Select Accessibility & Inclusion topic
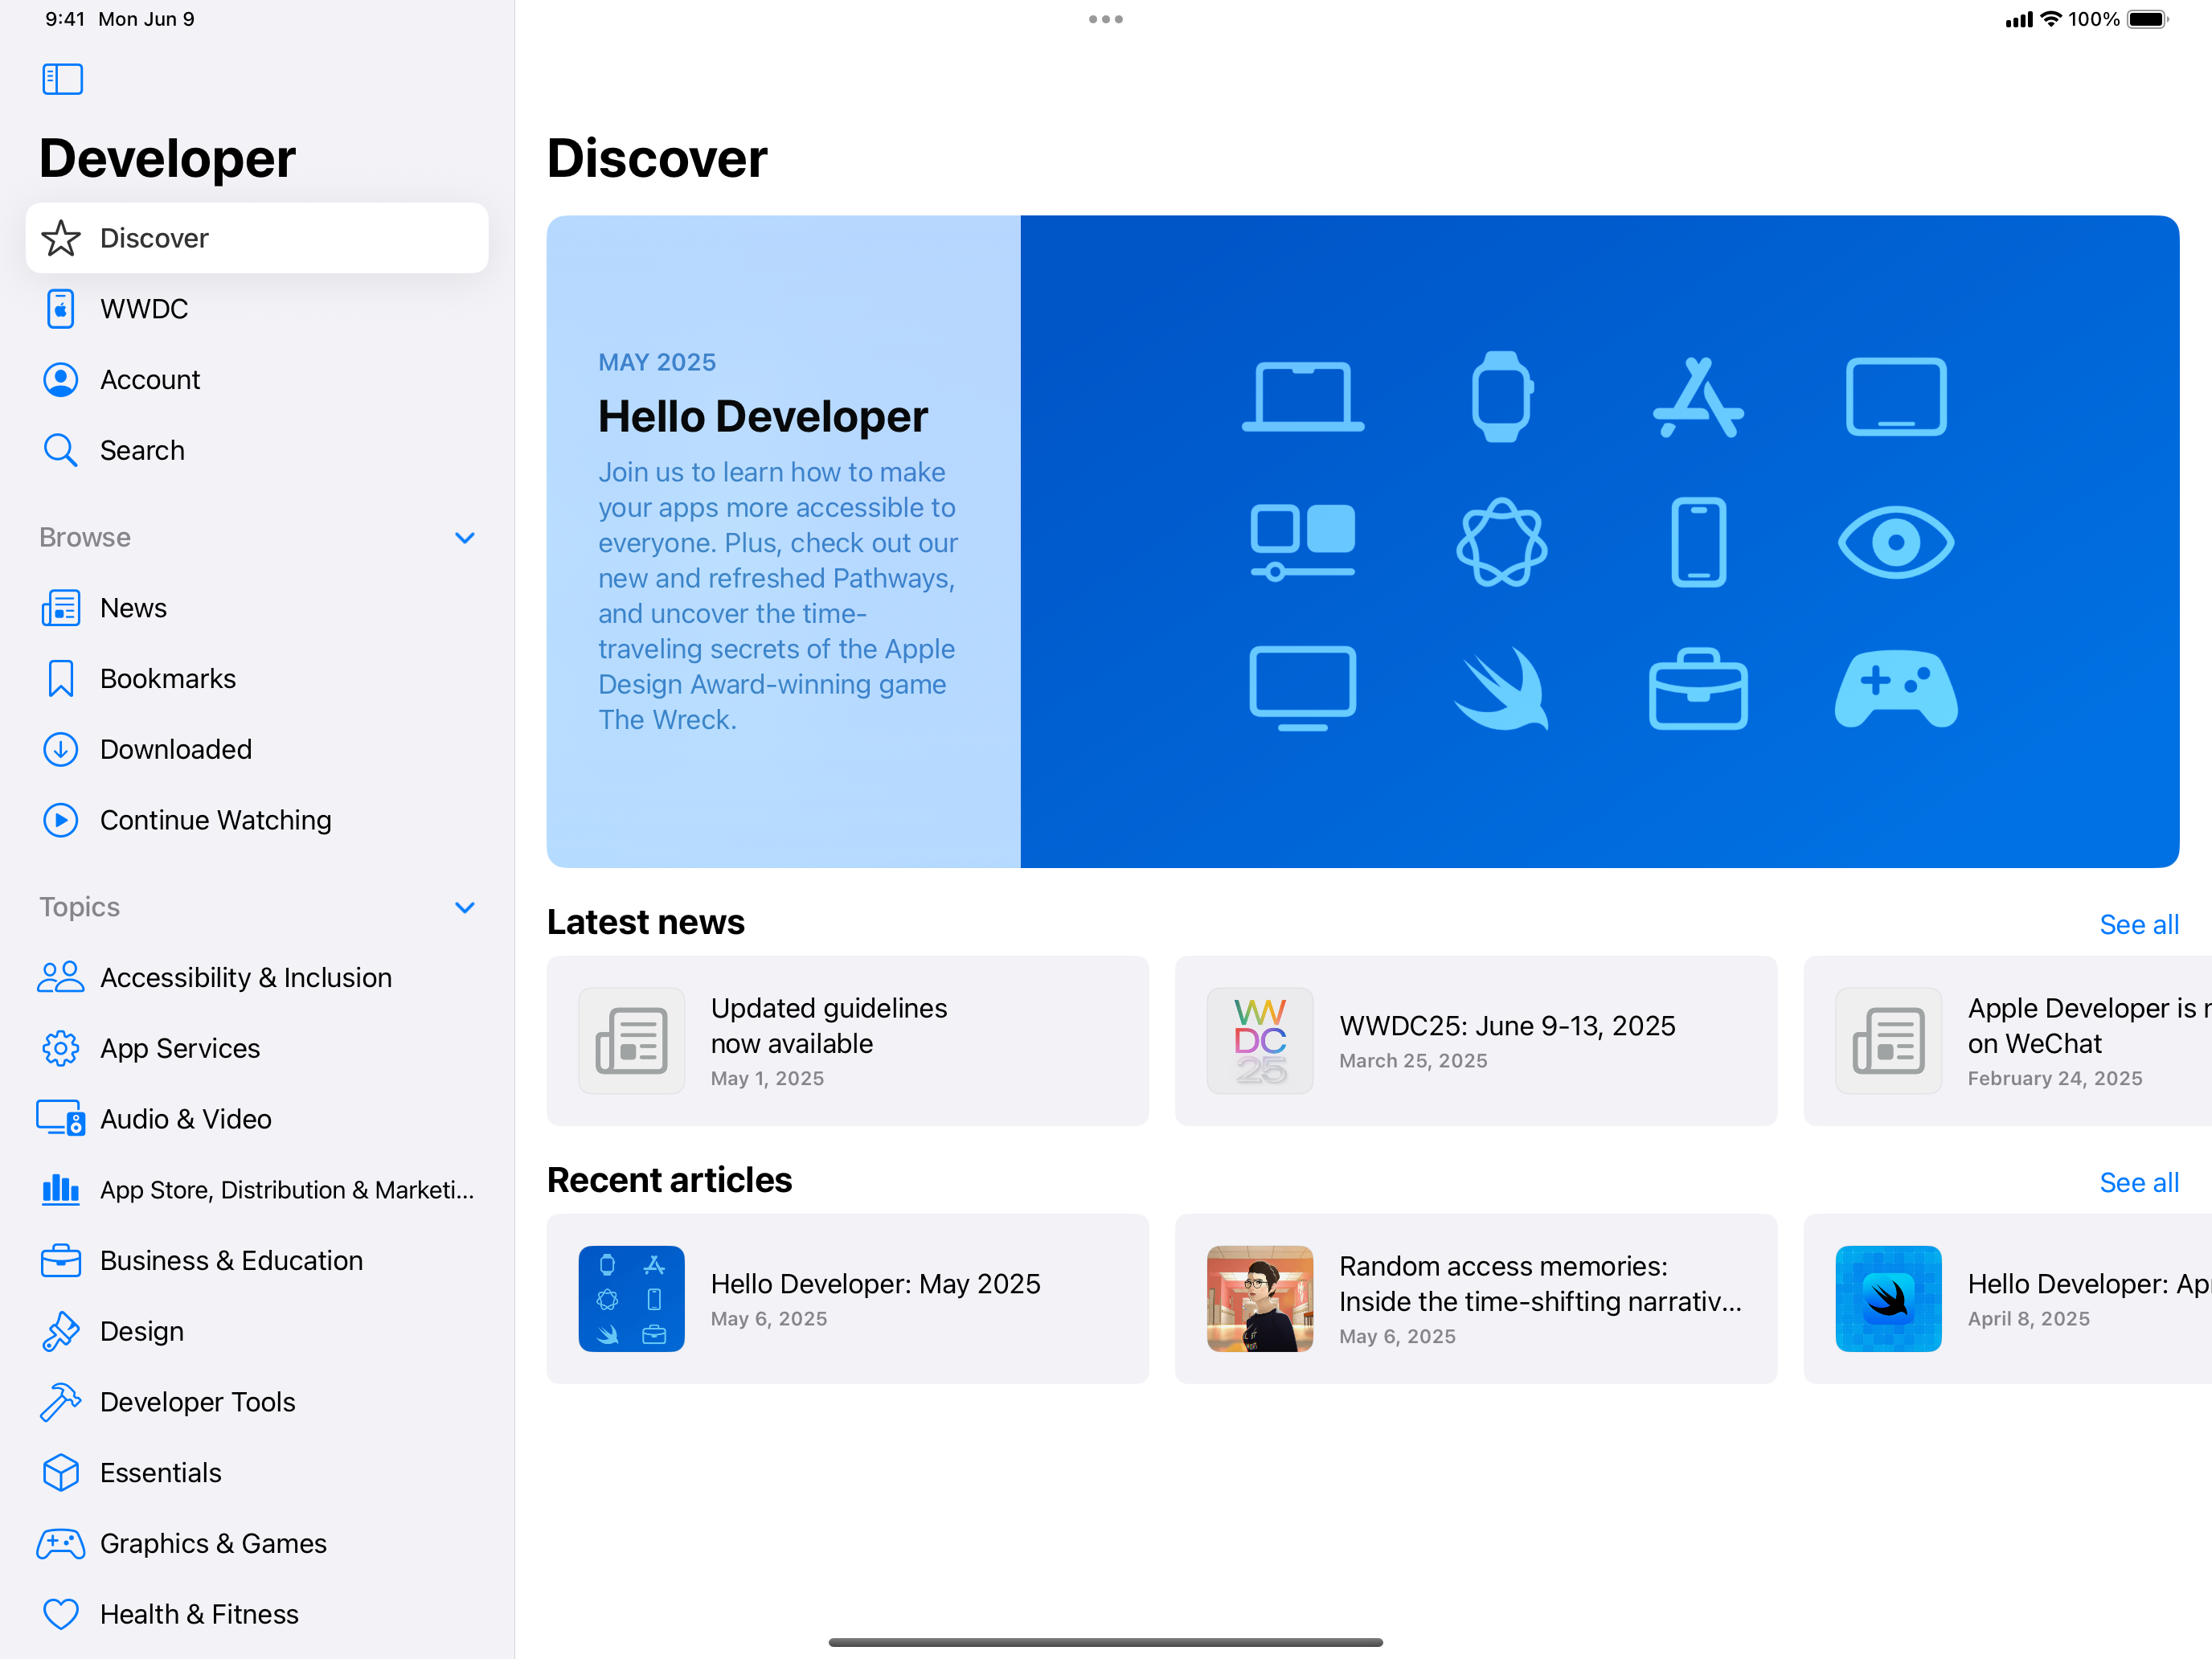This screenshot has width=2212, height=1659. click(x=245, y=977)
